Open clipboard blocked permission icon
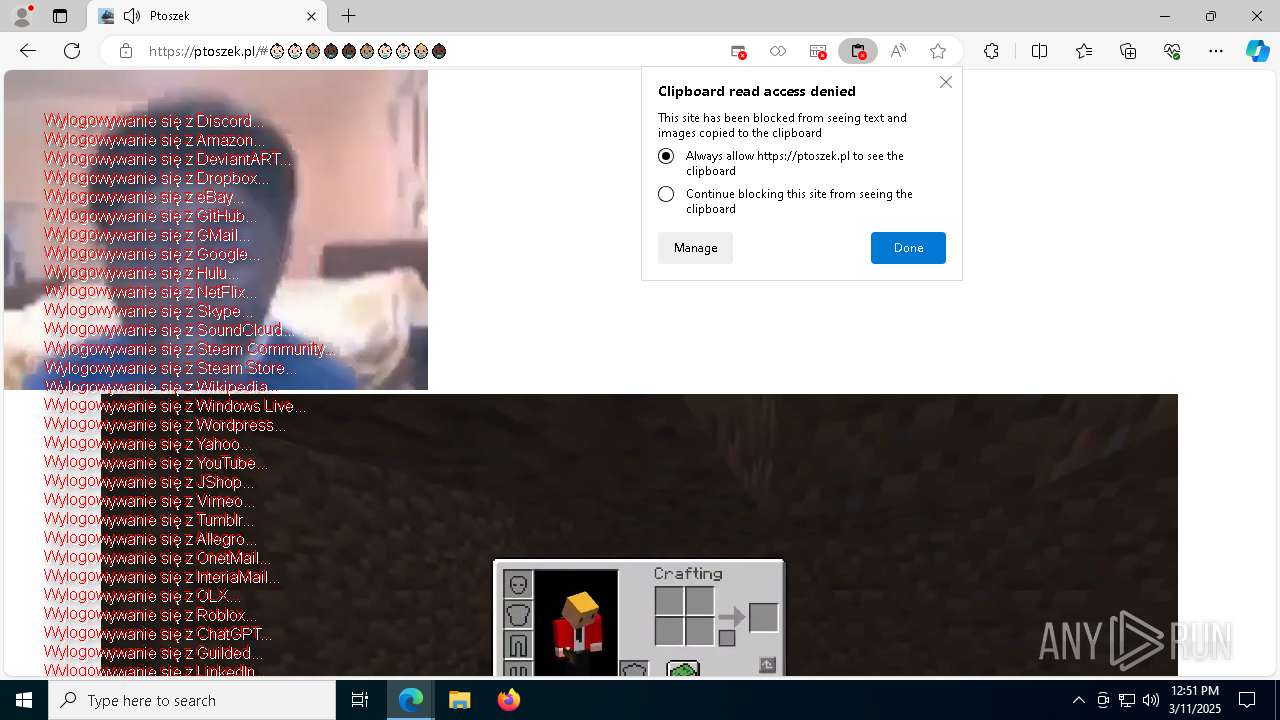 coord(858,51)
